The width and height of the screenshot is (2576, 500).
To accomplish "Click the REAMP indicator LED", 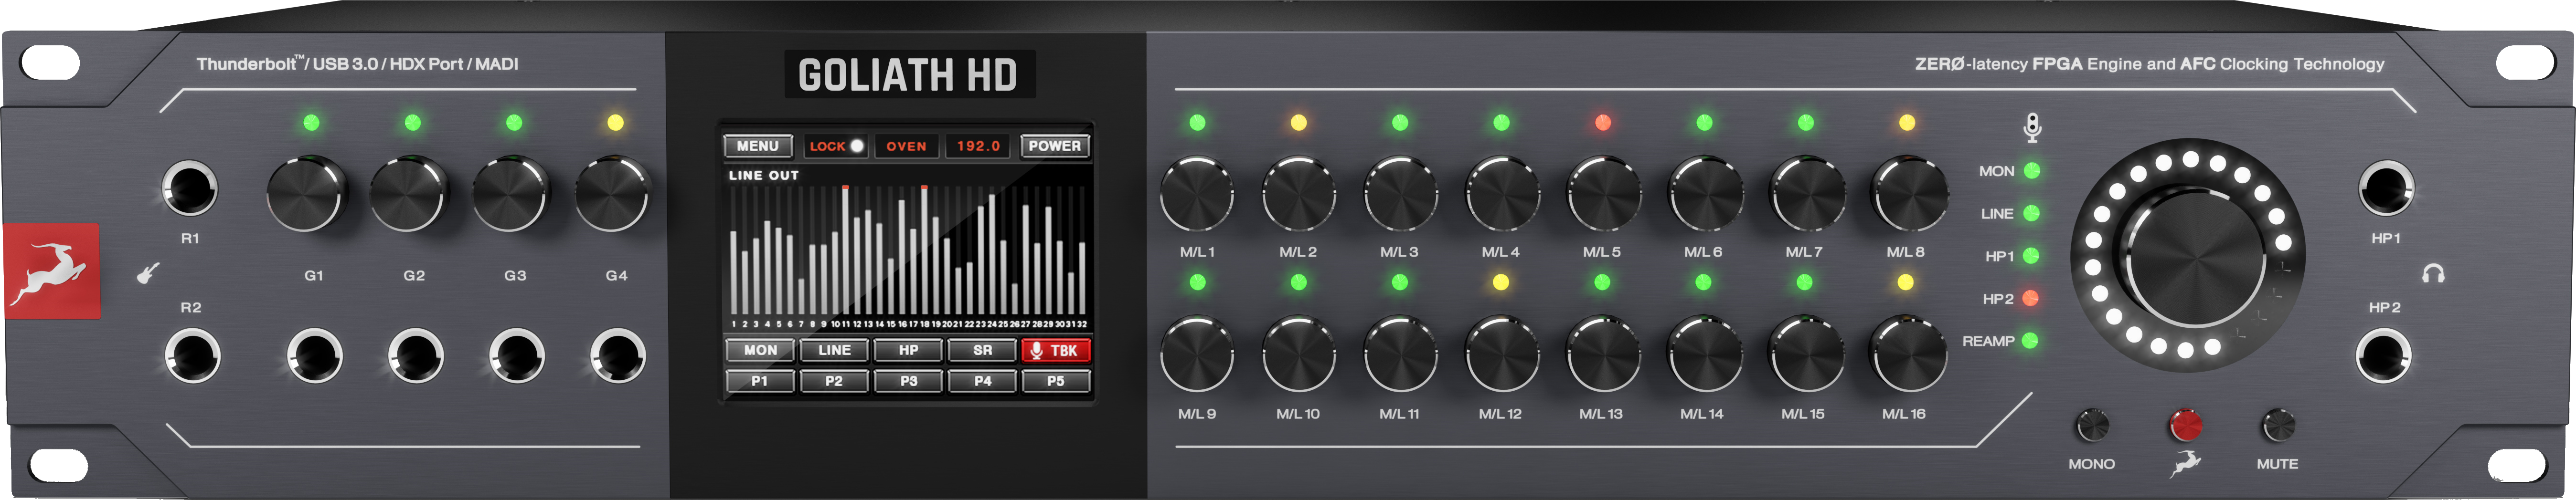I will coord(2030,340).
